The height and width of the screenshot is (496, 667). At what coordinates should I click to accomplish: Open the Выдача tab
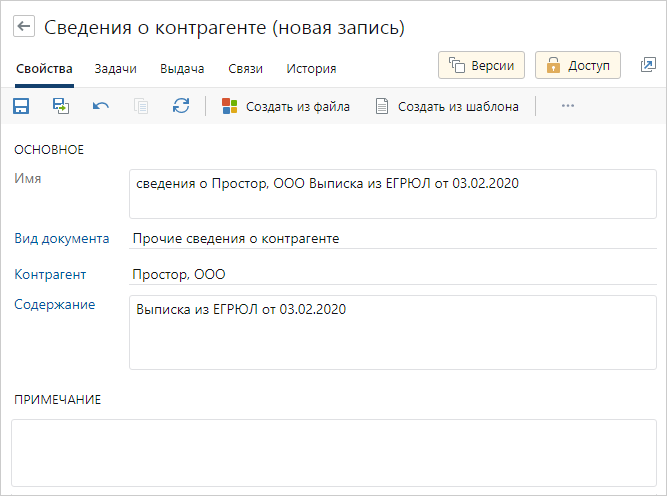click(x=184, y=69)
